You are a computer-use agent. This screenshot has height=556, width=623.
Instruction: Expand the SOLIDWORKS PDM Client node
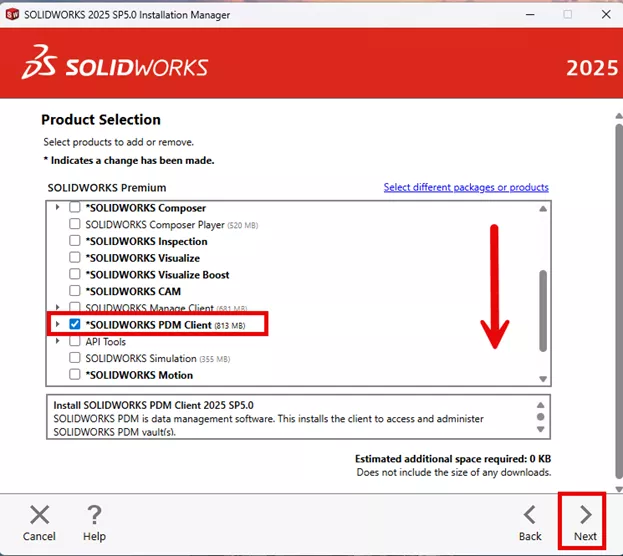point(58,324)
